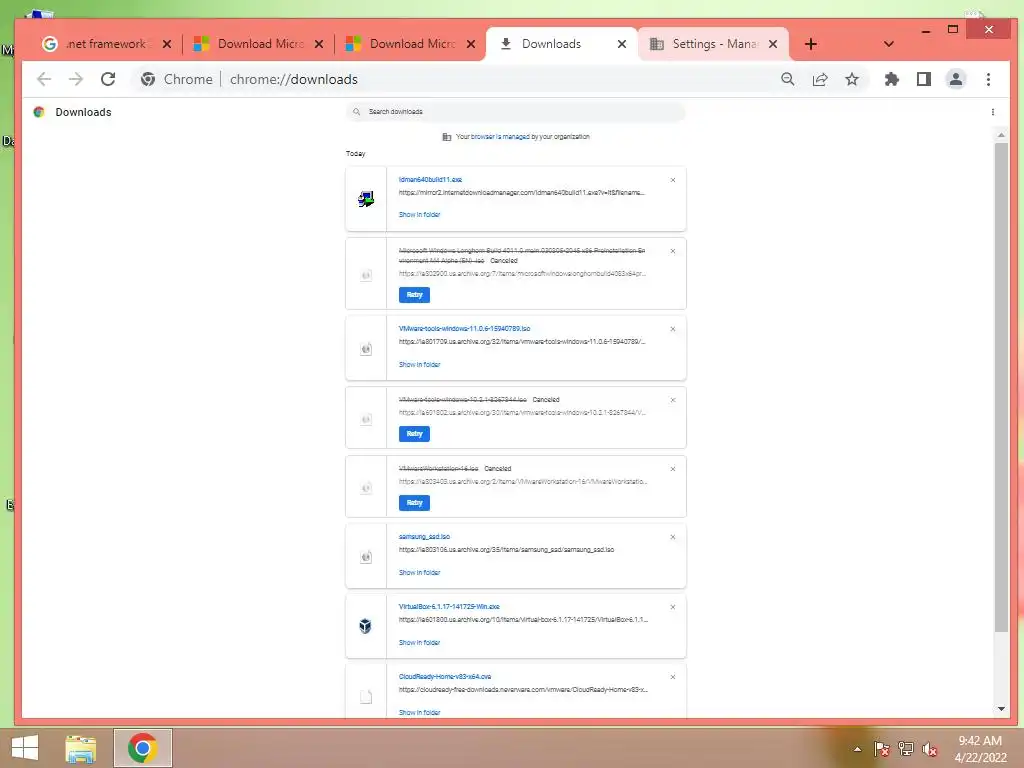Click the Search downloads field
This screenshot has height=768, width=1024.
point(515,112)
